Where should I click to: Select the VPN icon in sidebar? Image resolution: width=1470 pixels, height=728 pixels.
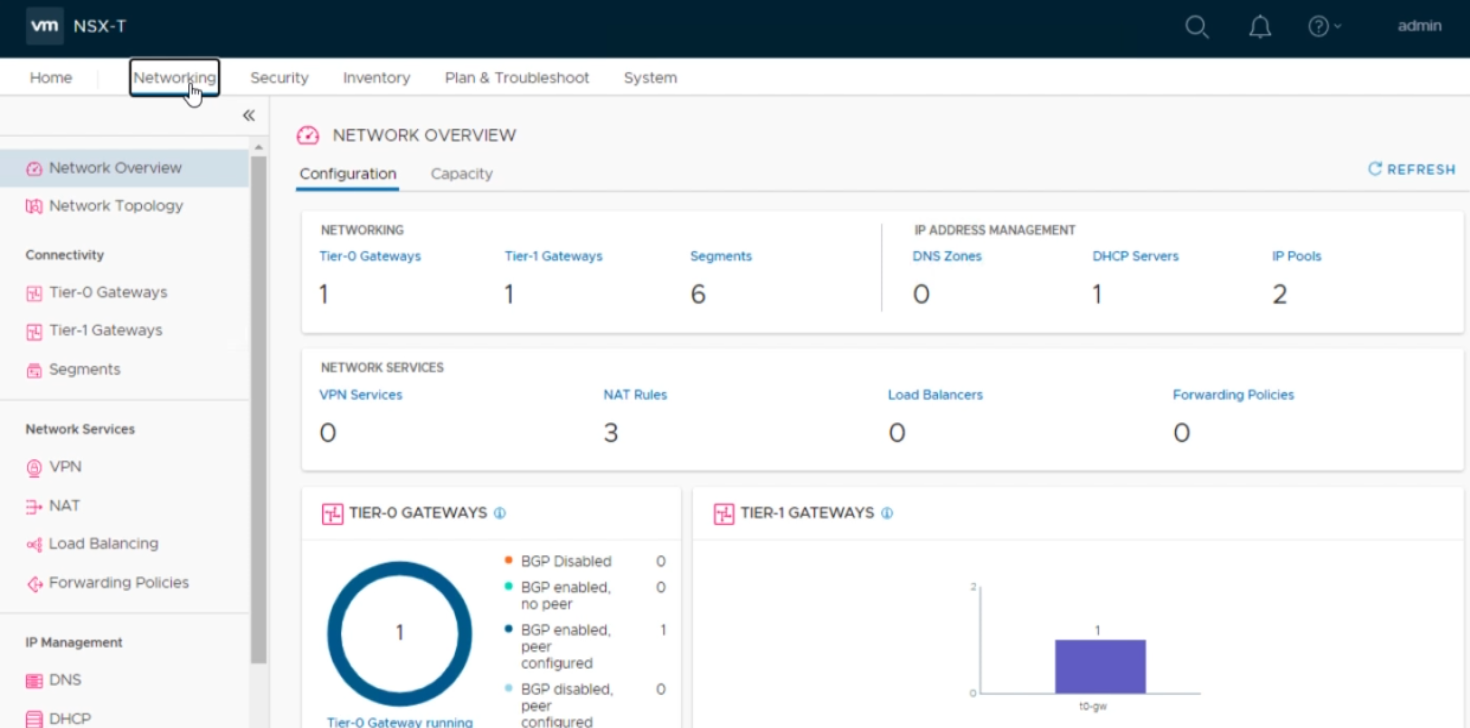pyautogui.click(x=34, y=467)
